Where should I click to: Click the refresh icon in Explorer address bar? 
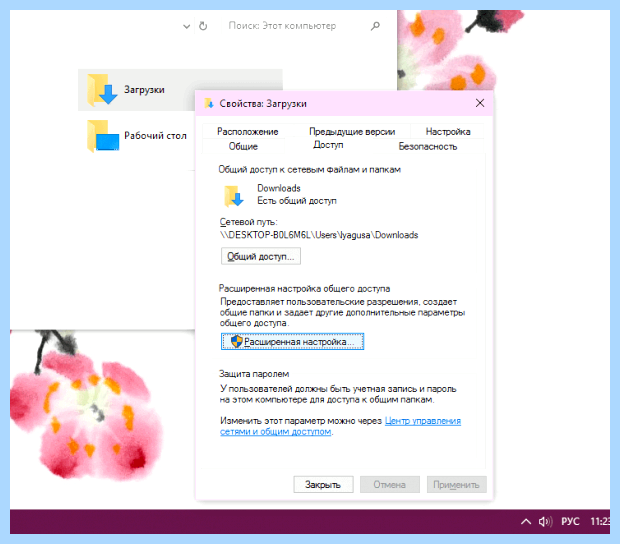203,26
